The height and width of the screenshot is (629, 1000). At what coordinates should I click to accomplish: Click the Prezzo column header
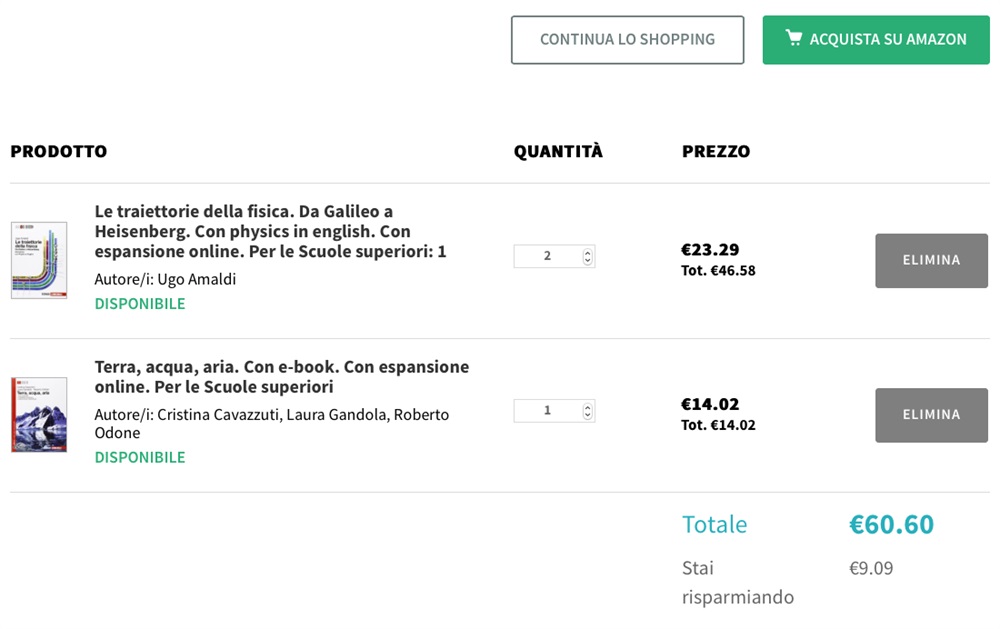(715, 152)
